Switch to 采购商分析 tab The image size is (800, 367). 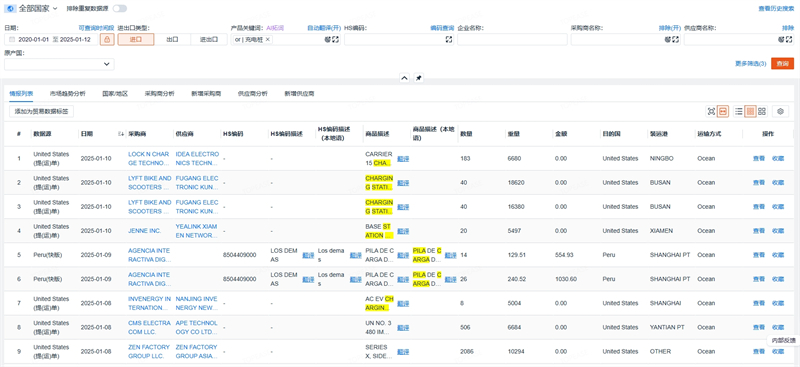point(160,93)
